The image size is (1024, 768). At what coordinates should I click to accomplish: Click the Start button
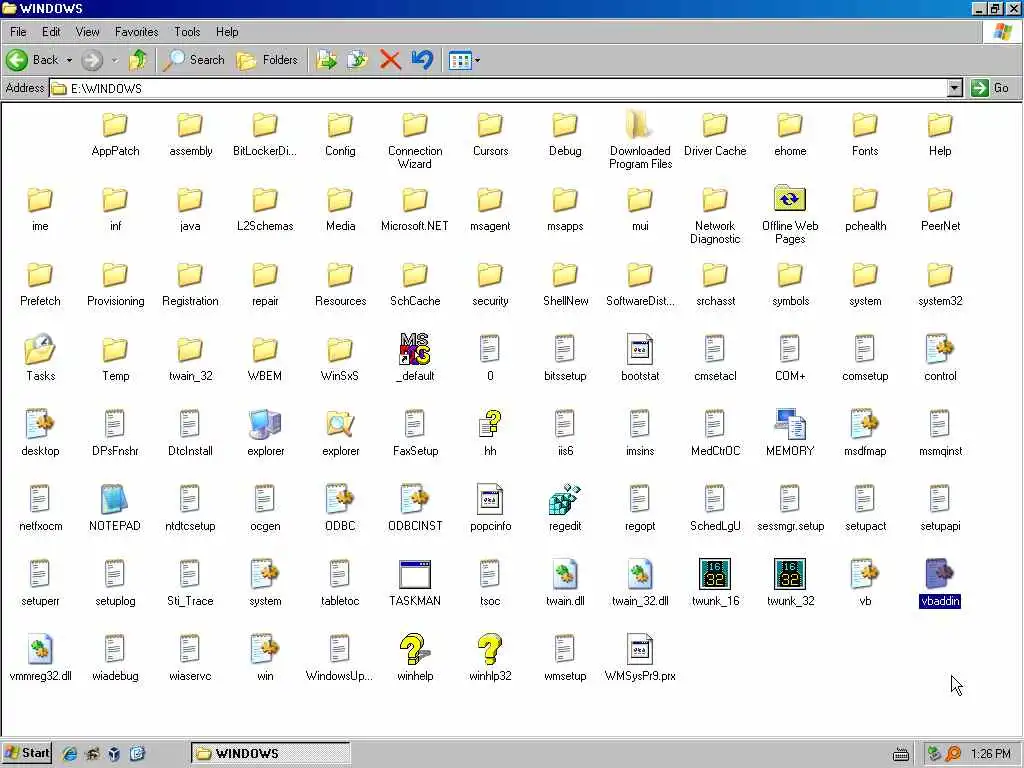click(x=27, y=753)
